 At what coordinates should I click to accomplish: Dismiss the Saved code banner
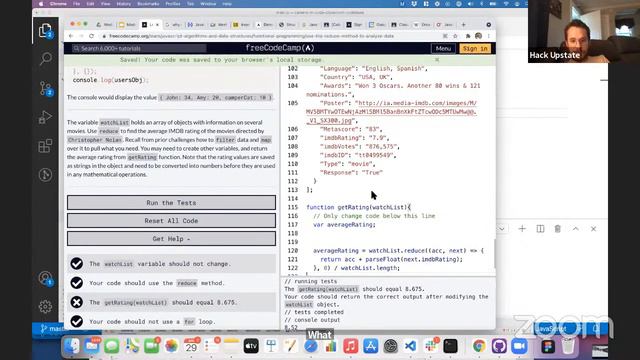437,60
